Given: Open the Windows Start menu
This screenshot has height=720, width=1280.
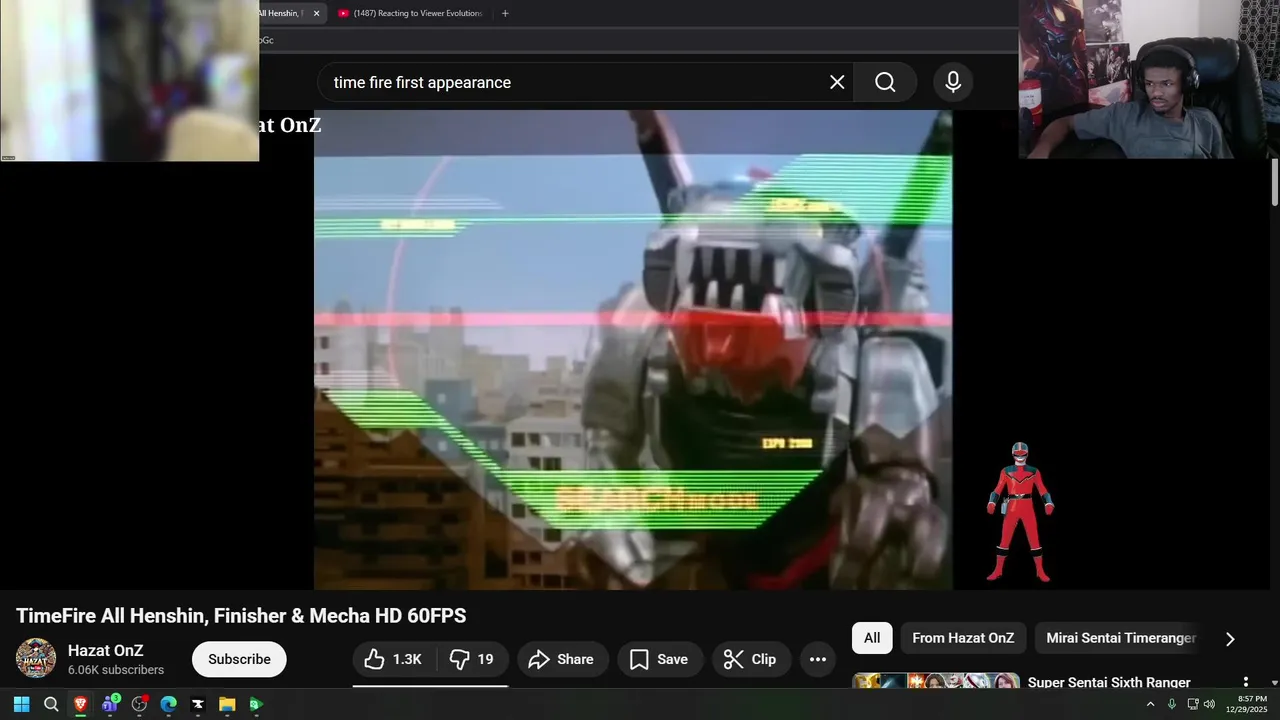Looking at the screenshot, I should tap(21, 704).
